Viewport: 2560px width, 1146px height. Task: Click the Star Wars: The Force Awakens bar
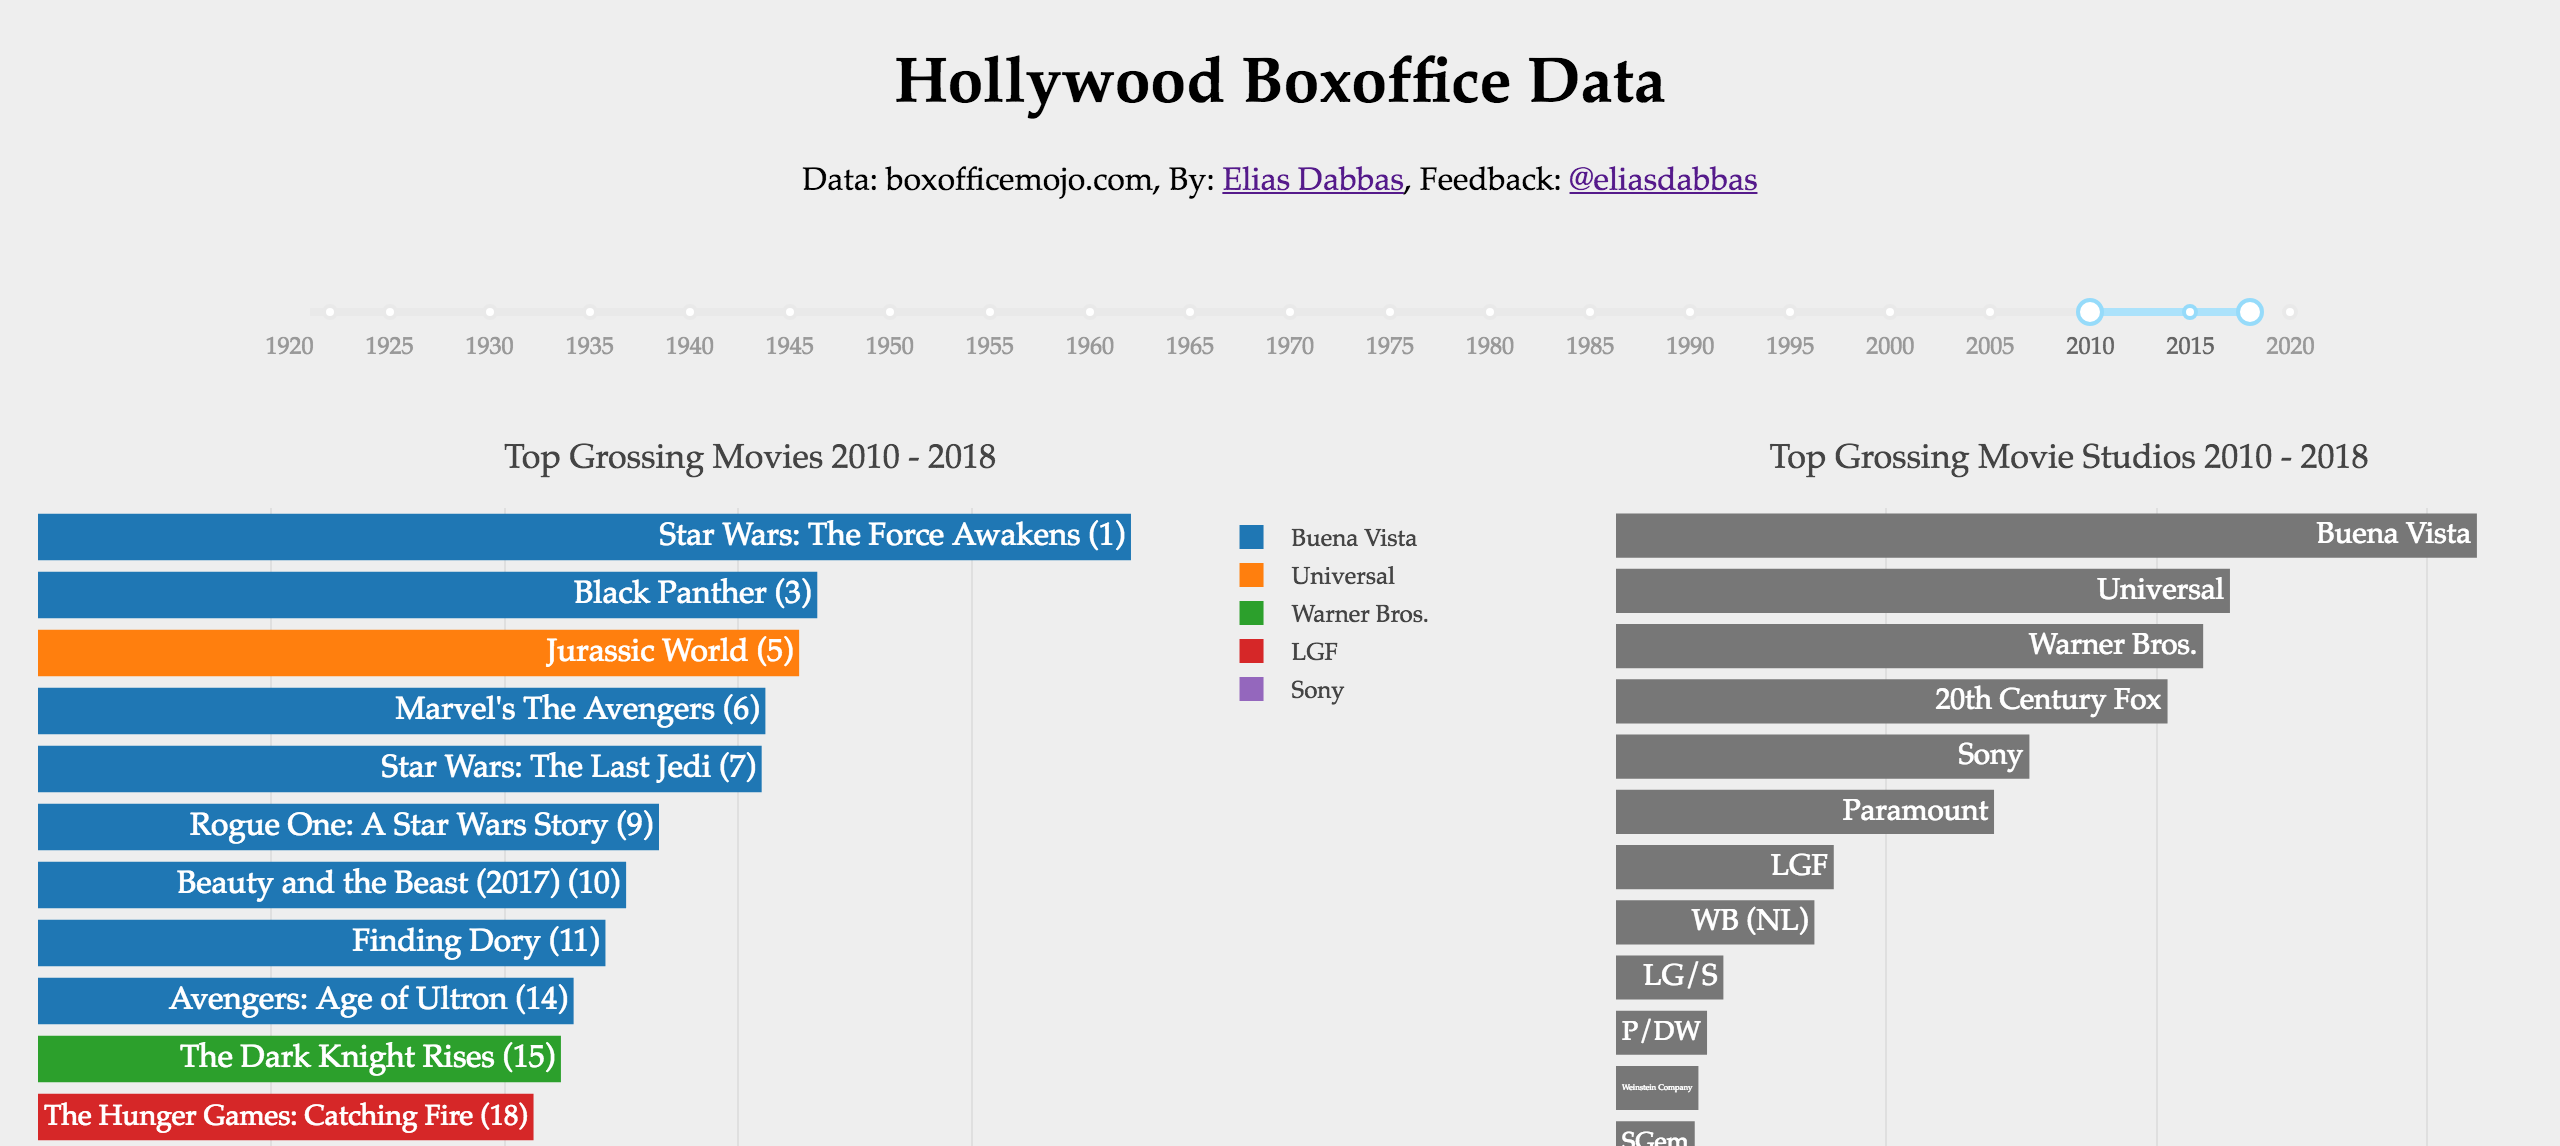584,536
